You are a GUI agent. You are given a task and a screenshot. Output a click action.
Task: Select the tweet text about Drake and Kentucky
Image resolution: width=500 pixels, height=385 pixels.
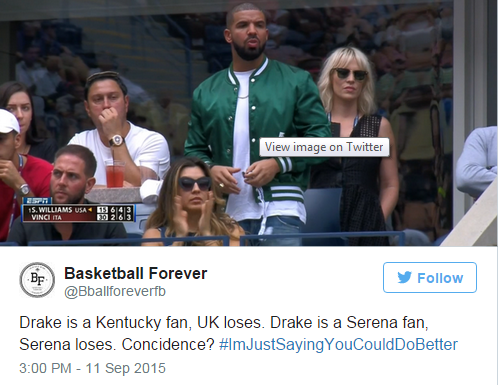(238, 333)
